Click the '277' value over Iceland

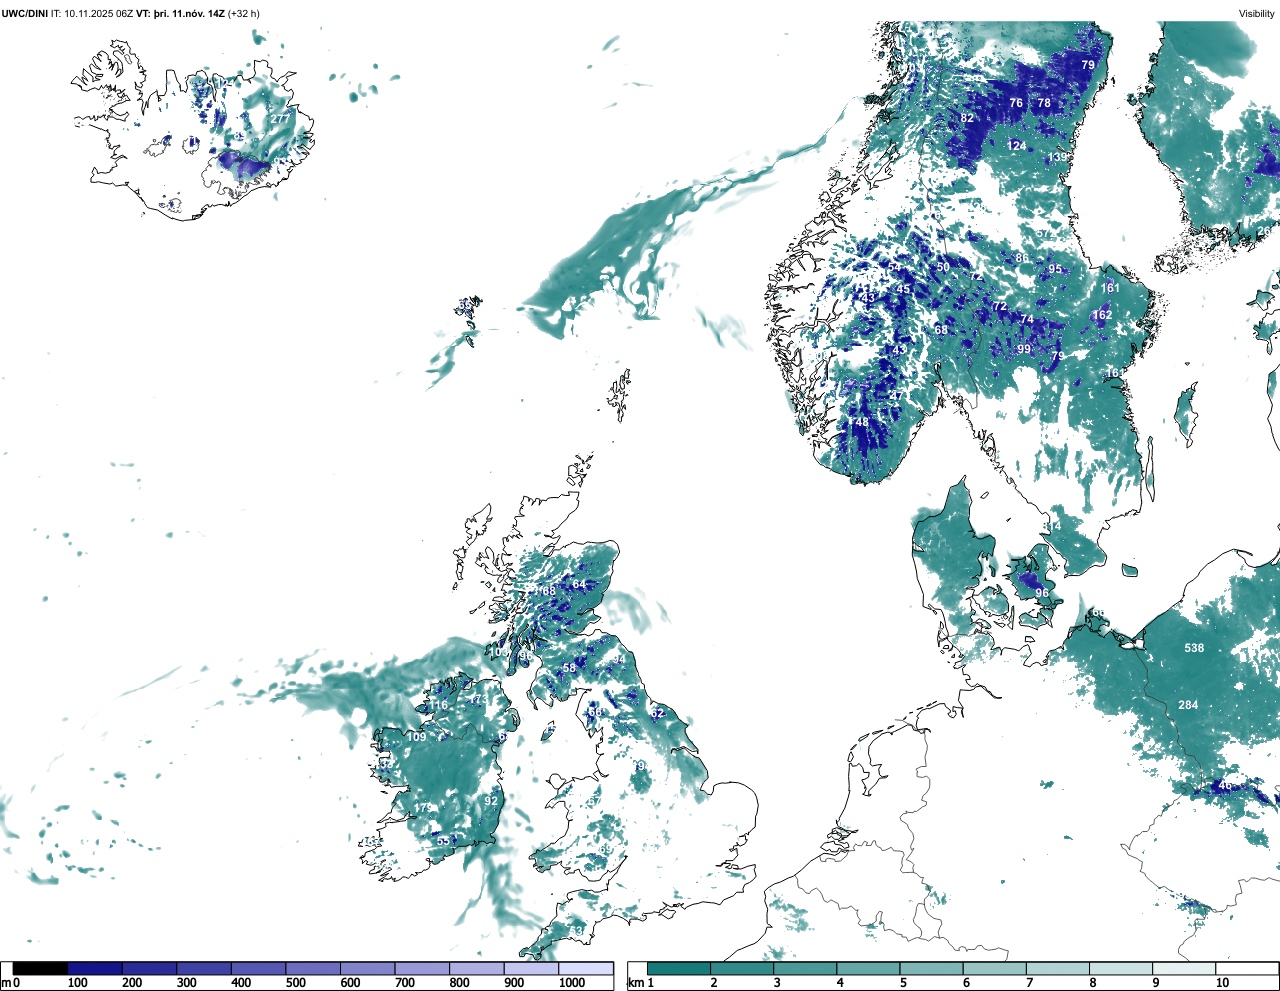tap(280, 118)
